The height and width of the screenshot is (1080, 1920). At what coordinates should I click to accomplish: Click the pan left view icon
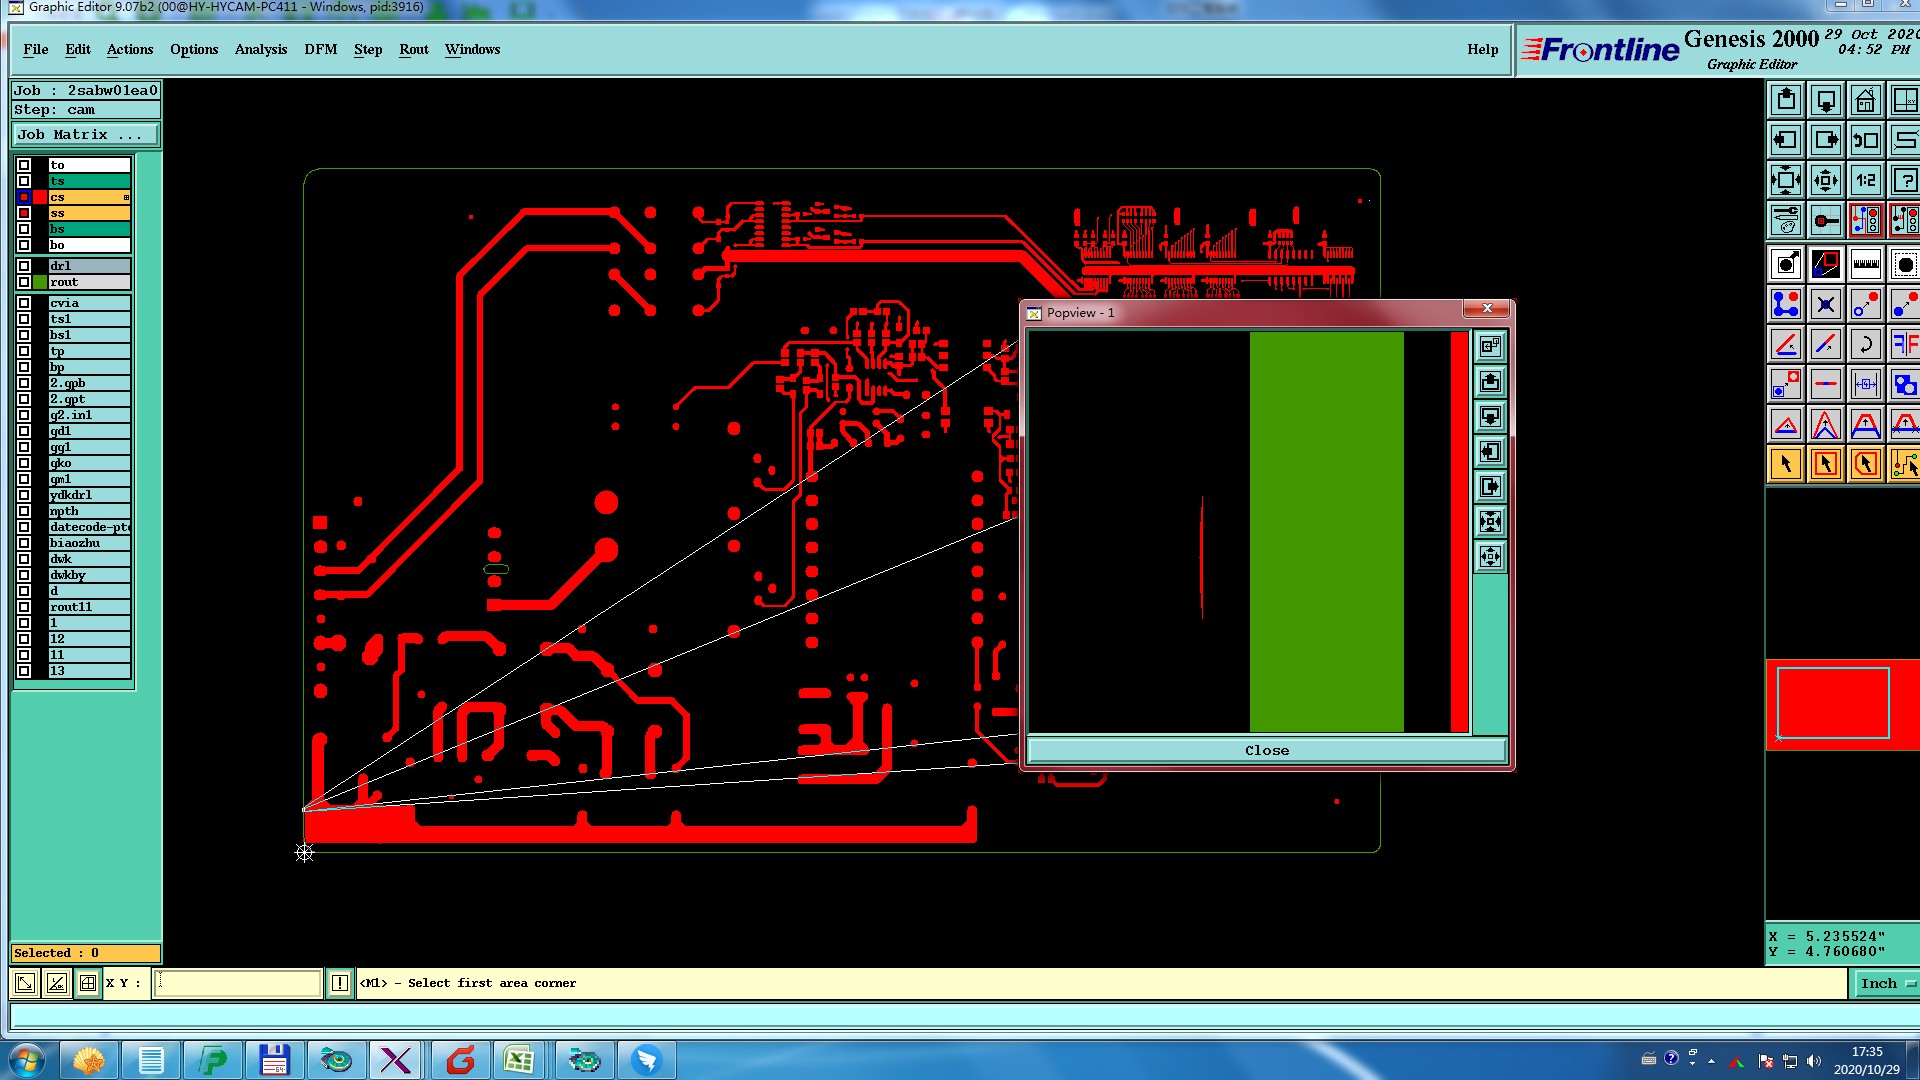click(x=1786, y=140)
